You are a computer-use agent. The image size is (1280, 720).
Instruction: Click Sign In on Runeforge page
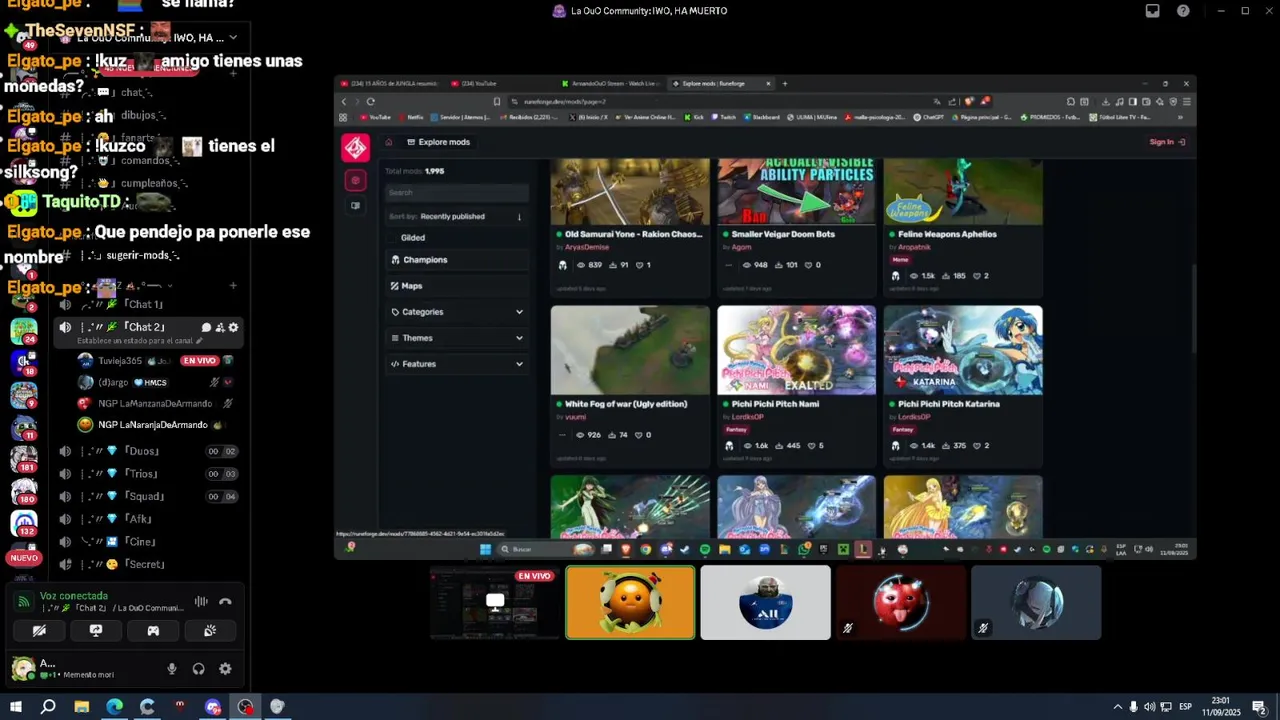coord(1167,142)
